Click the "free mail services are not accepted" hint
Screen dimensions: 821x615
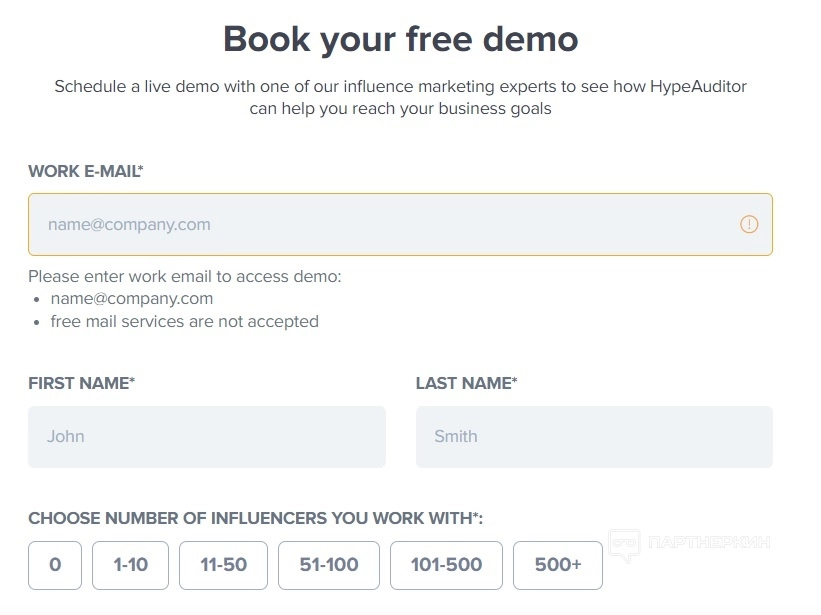click(x=184, y=322)
